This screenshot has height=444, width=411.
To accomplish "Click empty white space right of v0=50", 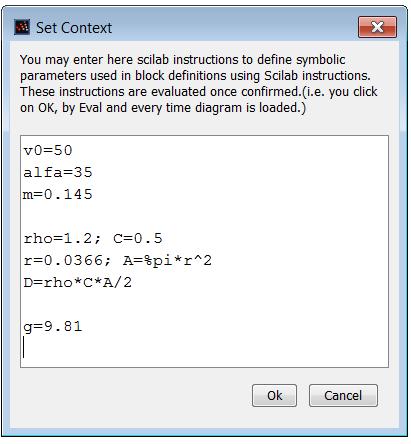I will [x=230, y=150].
